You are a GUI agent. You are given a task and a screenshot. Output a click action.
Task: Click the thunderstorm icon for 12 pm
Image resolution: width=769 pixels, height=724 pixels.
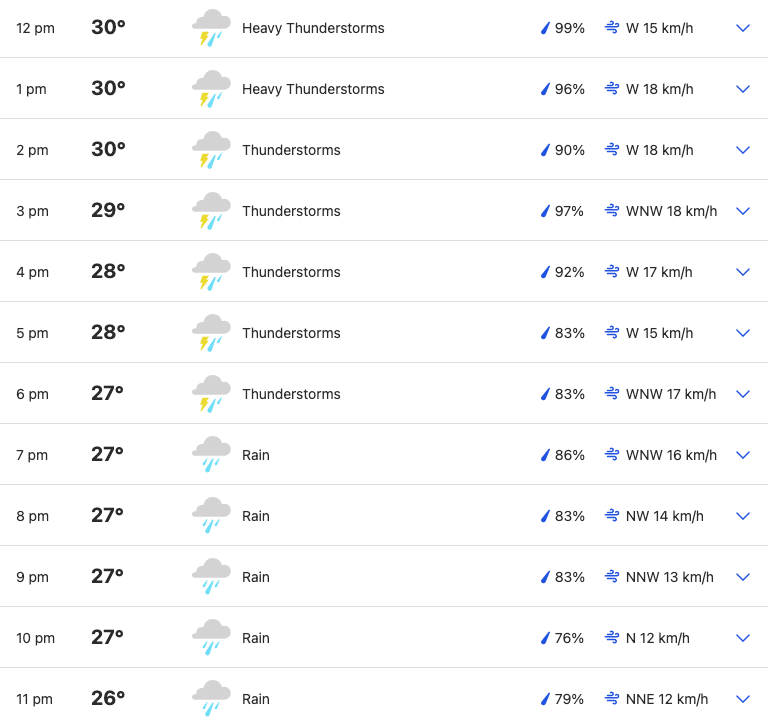point(211,28)
